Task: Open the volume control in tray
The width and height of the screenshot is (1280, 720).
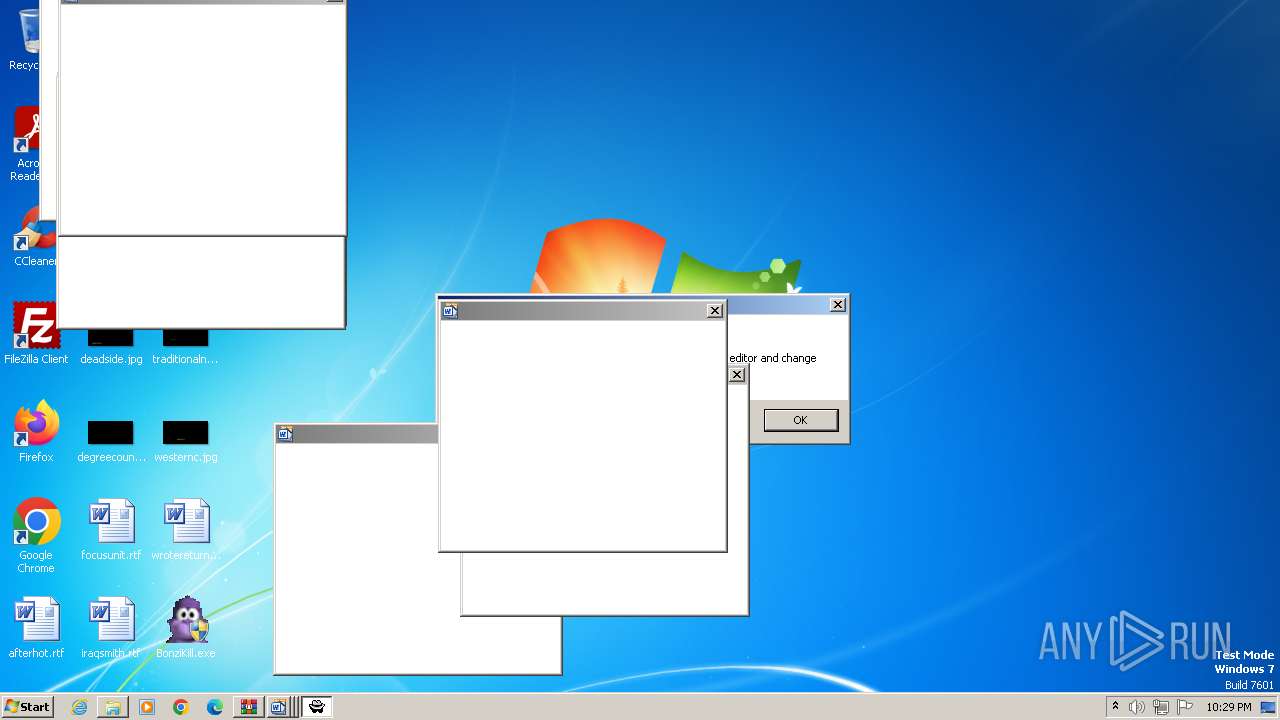Action: 1137,707
